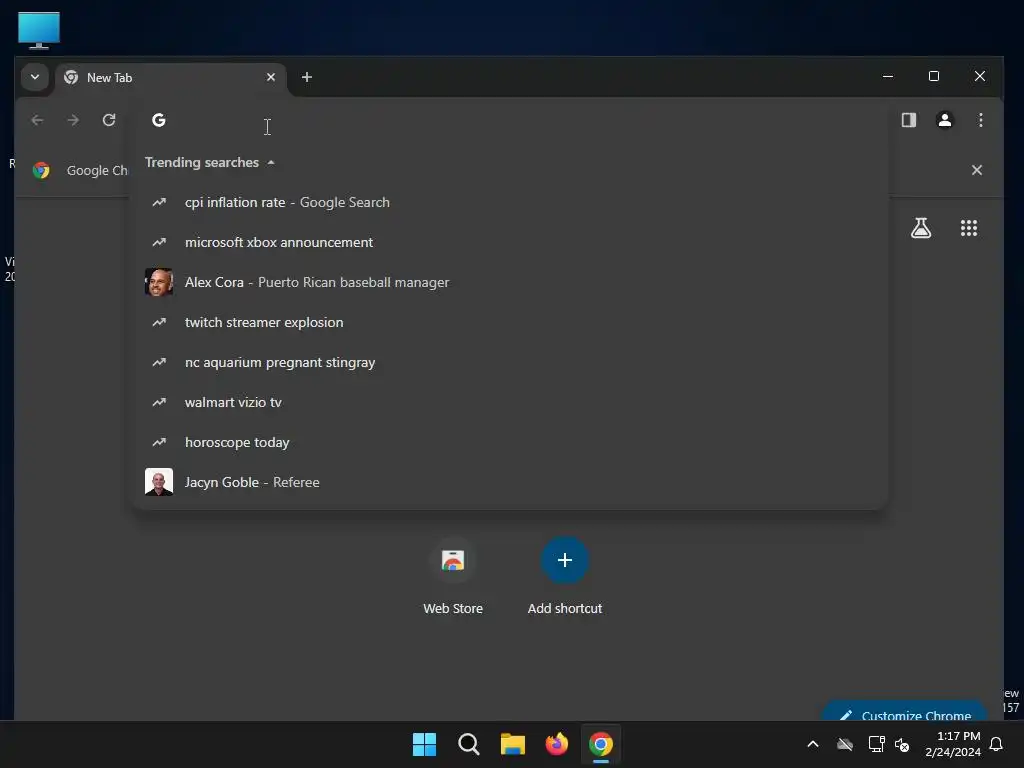Click Alex Cora's photo thumbnail
This screenshot has width=1024, height=768.
[x=159, y=282]
